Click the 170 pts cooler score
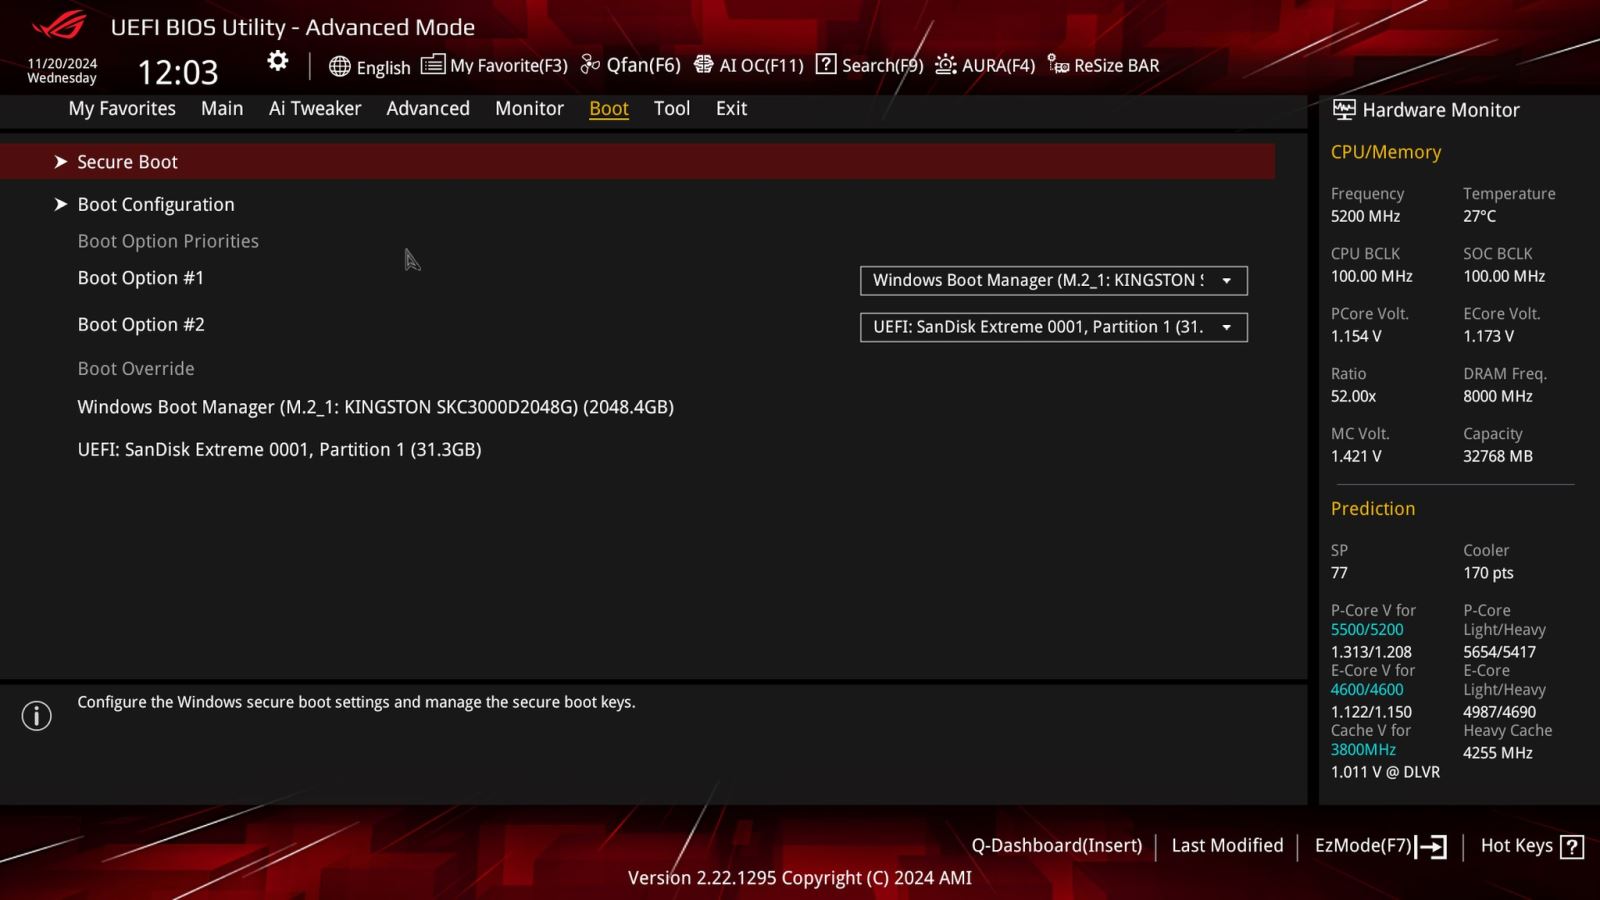The height and width of the screenshot is (900, 1600). pyautogui.click(x=1488, y=573)
